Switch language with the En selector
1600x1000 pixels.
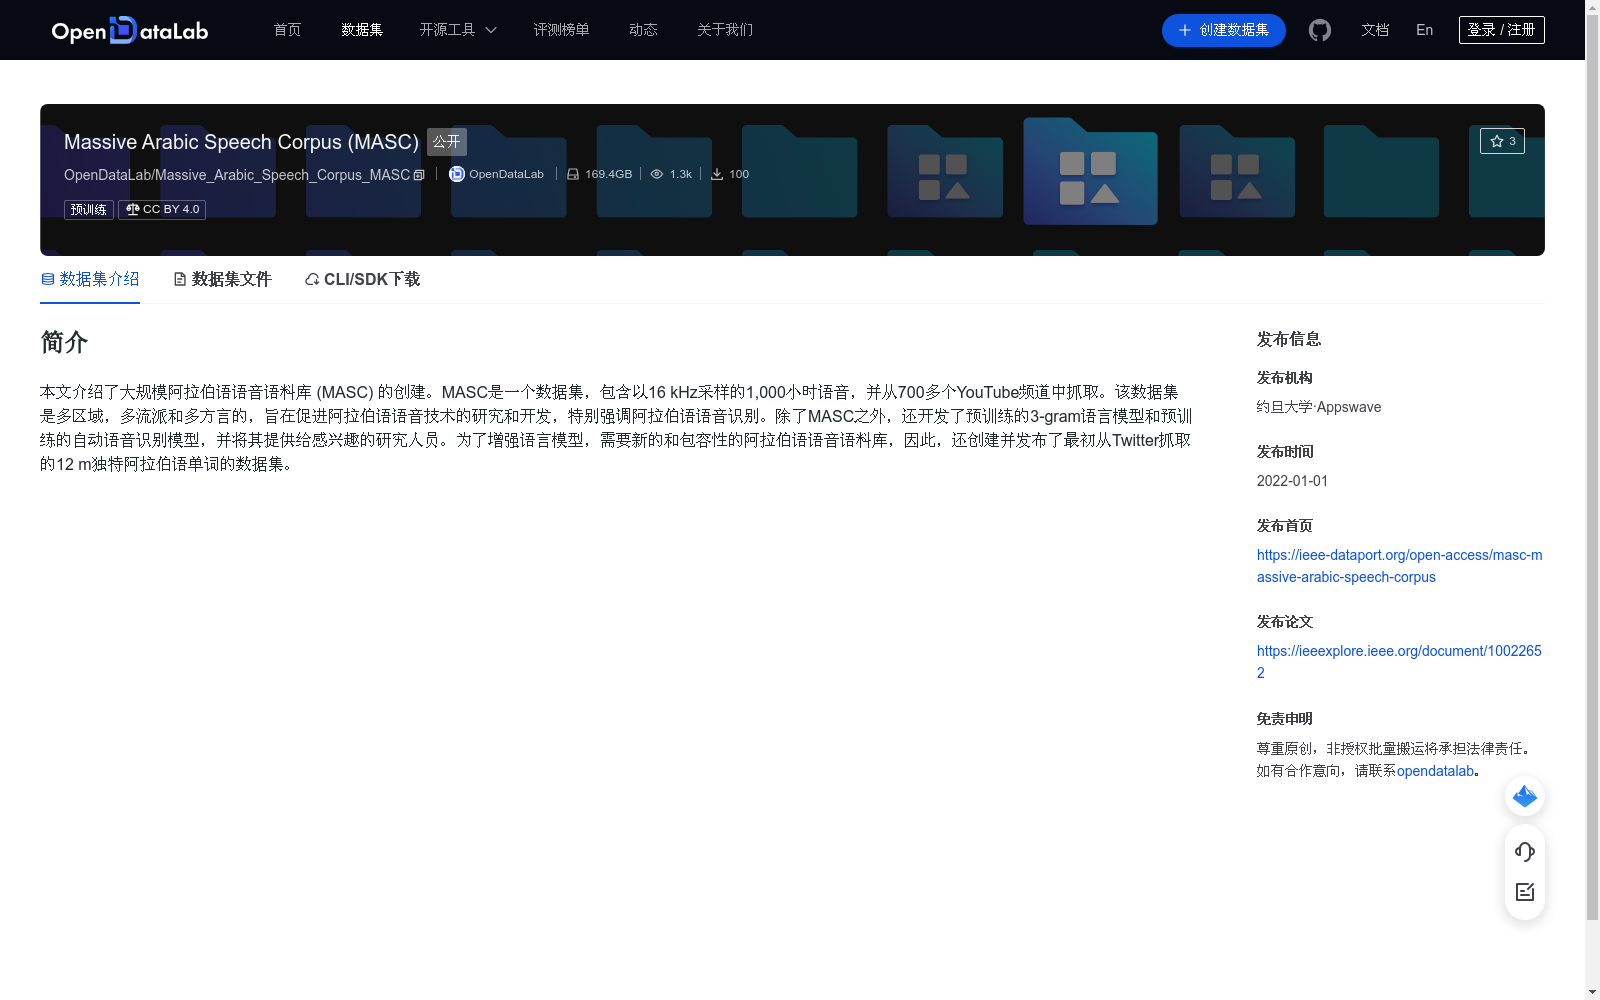point(1423,30)
